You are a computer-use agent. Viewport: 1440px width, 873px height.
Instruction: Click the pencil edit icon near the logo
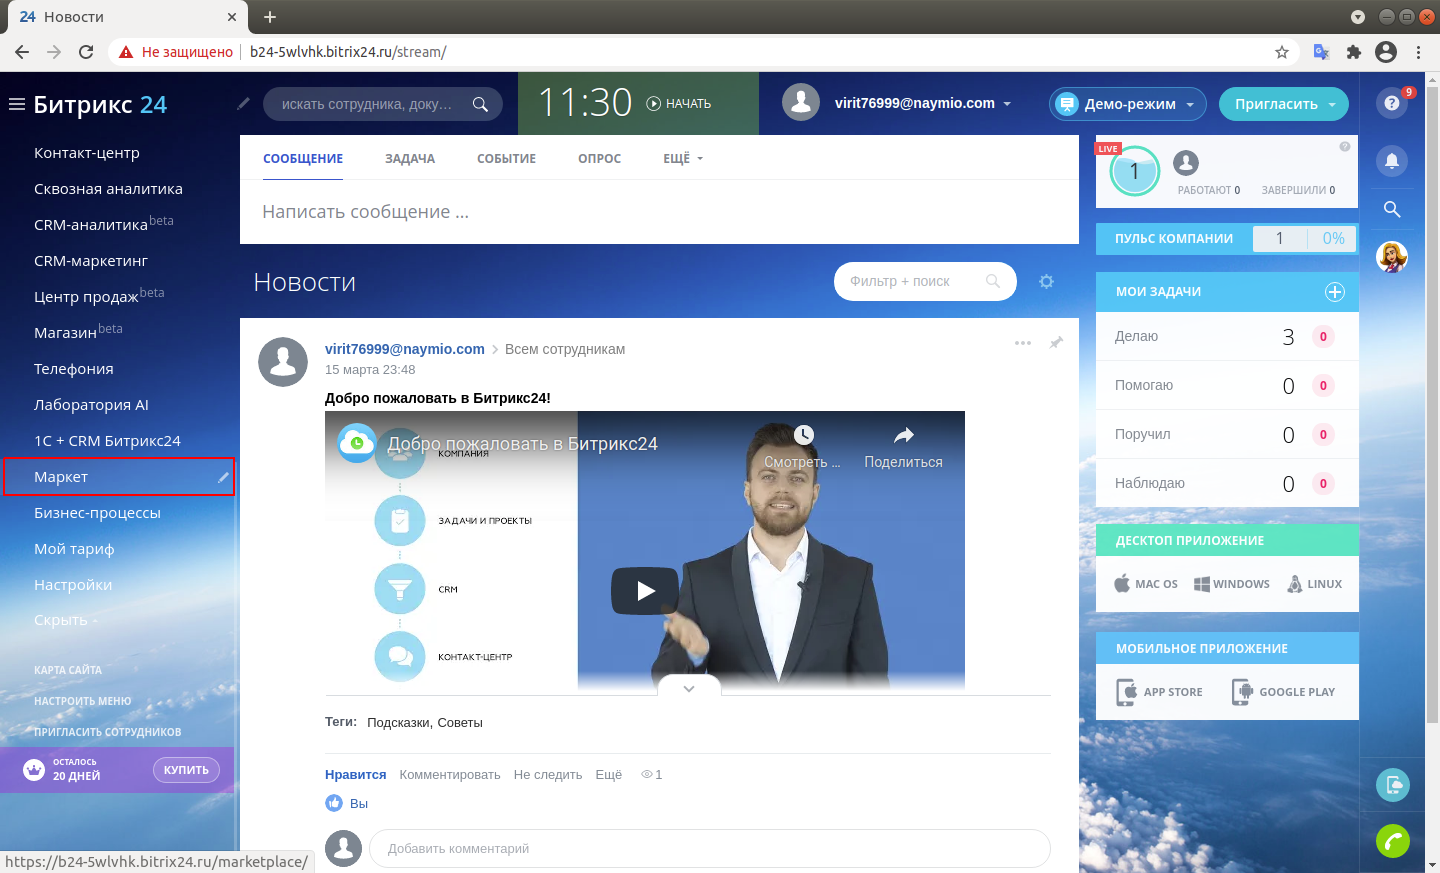(243, 103)
